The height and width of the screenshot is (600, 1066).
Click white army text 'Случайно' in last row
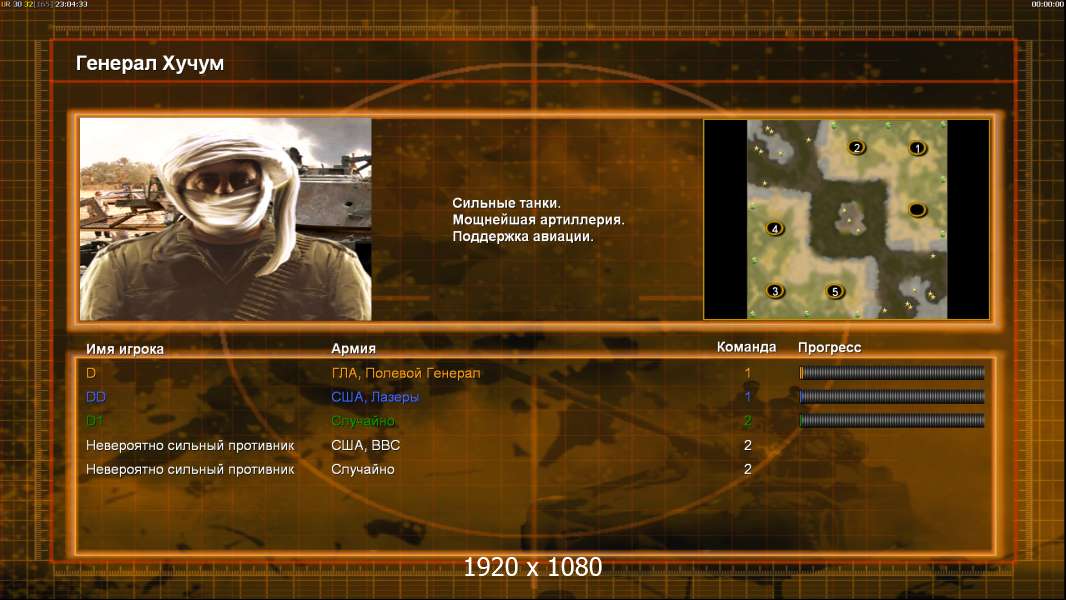point(363,470)
